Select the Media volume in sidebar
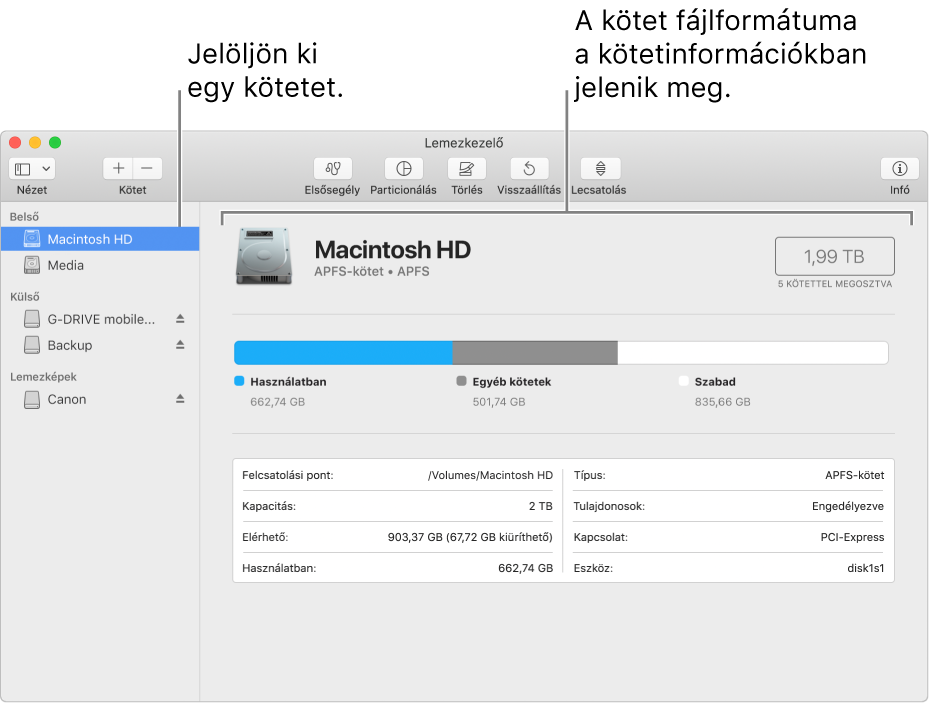This screenshot has width=931, height=705. (100, 265)
